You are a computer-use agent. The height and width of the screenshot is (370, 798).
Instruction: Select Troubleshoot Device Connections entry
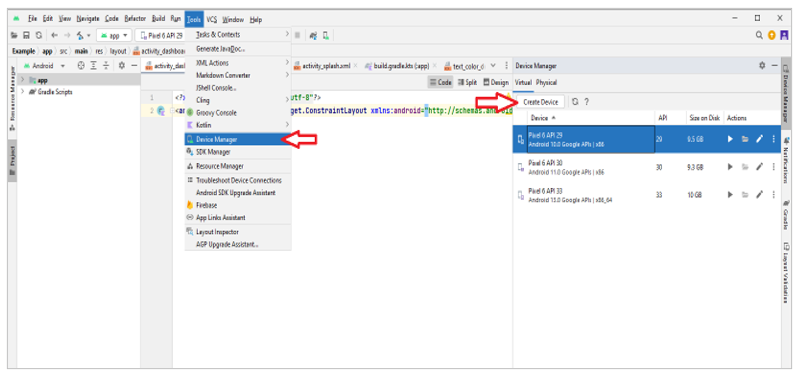238,180
